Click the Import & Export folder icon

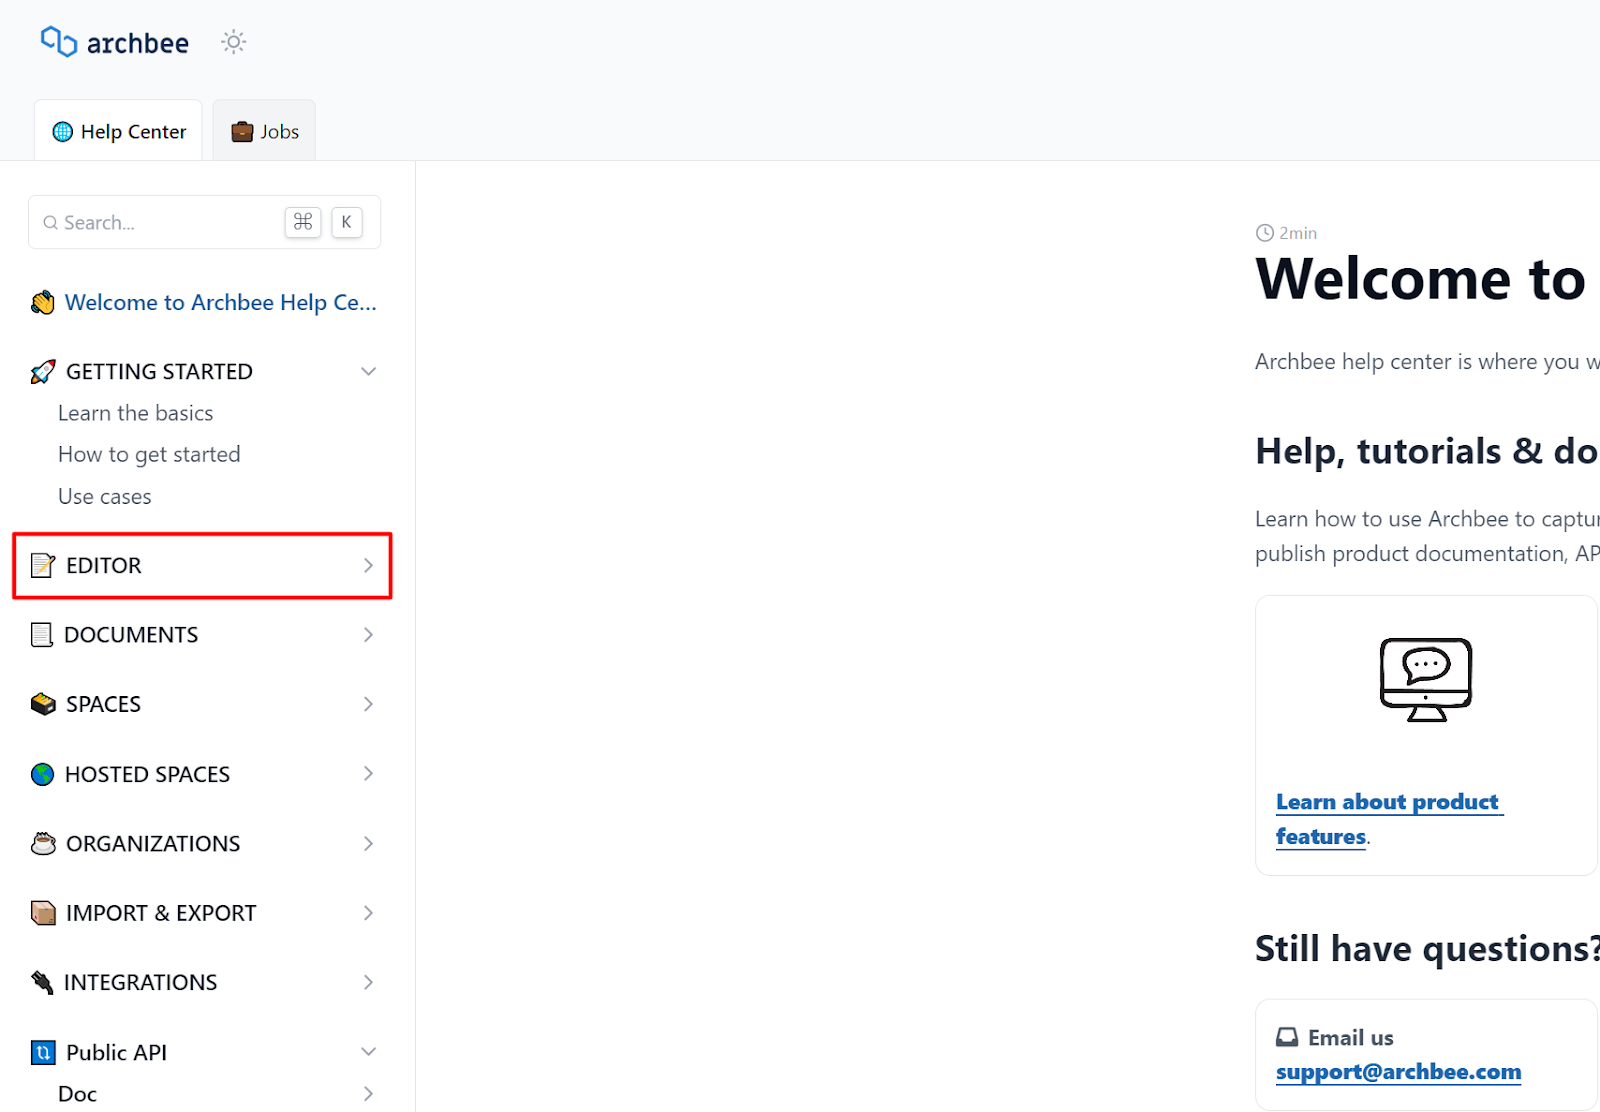pyautogui.click(x=42, y=912)
